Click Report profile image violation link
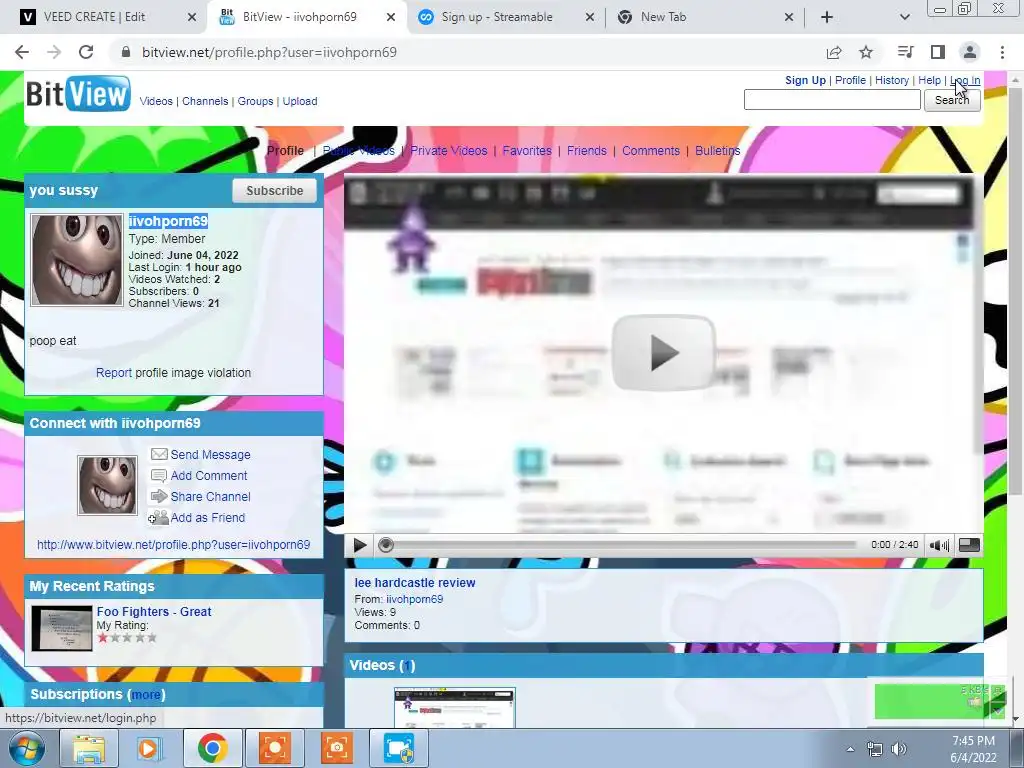This screenshot has width=1024, height=768. click(114, 373)
